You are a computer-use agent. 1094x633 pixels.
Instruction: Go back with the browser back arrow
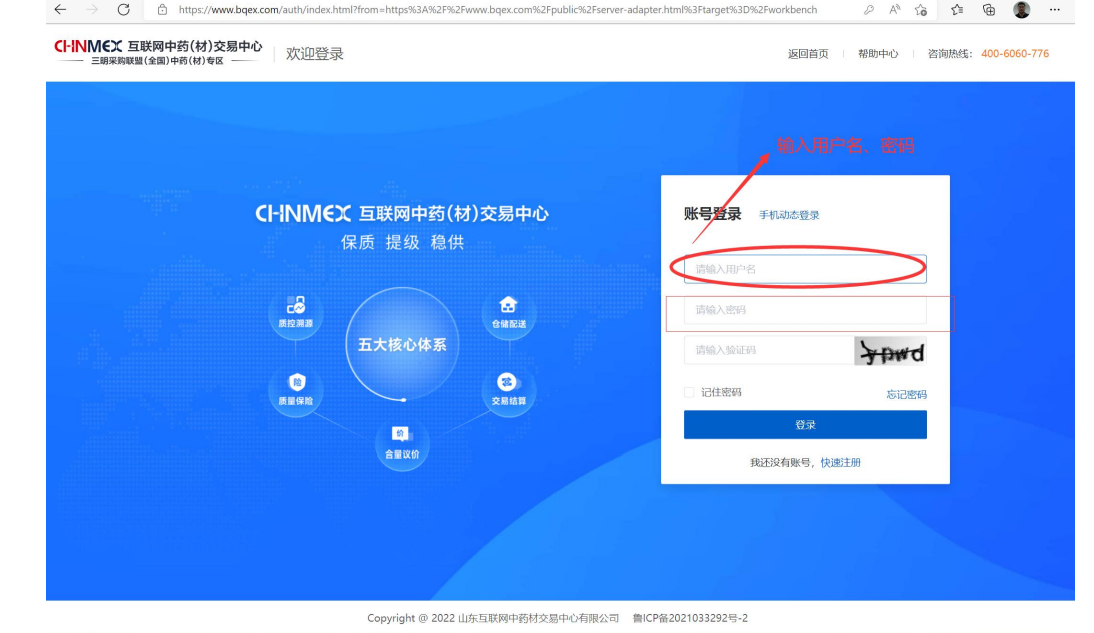point(61,10)
